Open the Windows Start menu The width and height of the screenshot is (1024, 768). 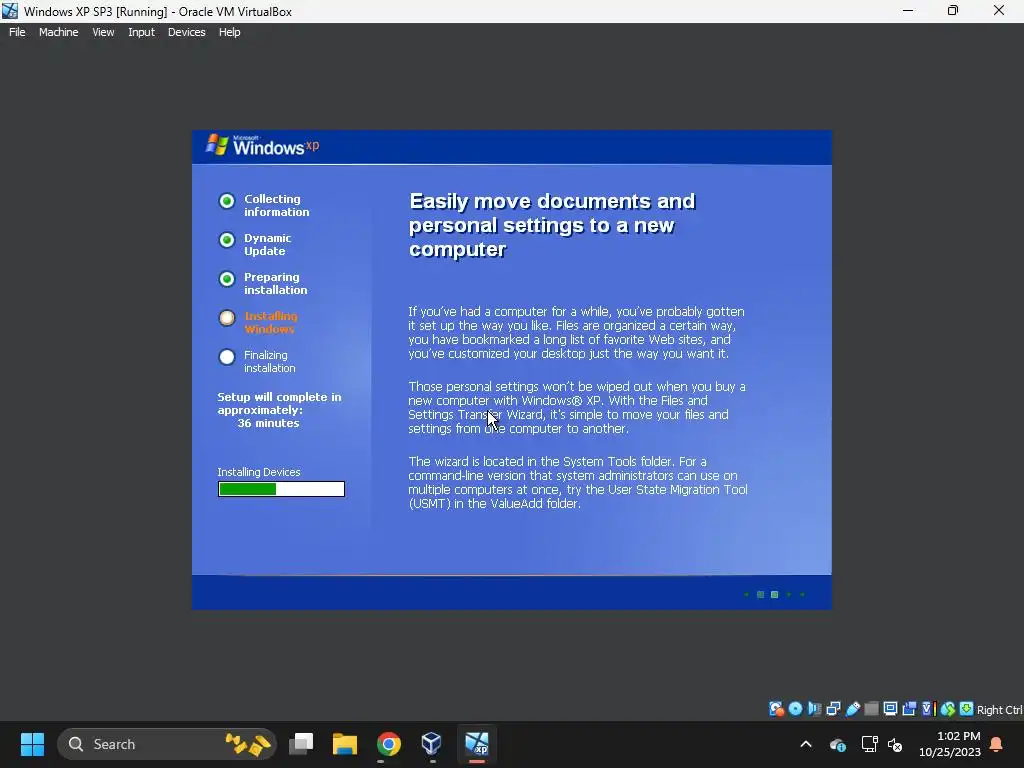[32, 744]
